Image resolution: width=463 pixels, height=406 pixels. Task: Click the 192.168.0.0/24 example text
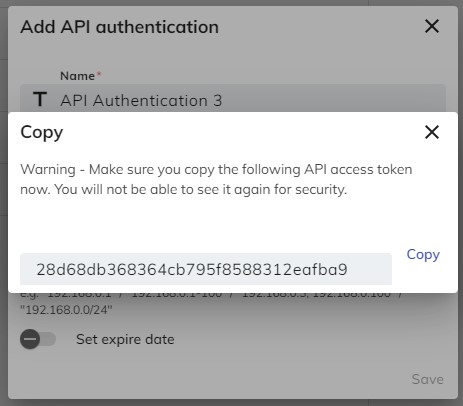(x=66, y=310)
